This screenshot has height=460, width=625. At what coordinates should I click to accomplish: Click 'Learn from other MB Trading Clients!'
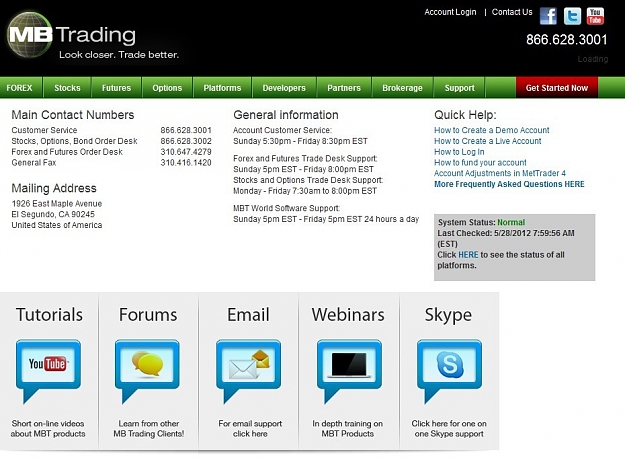149,429
